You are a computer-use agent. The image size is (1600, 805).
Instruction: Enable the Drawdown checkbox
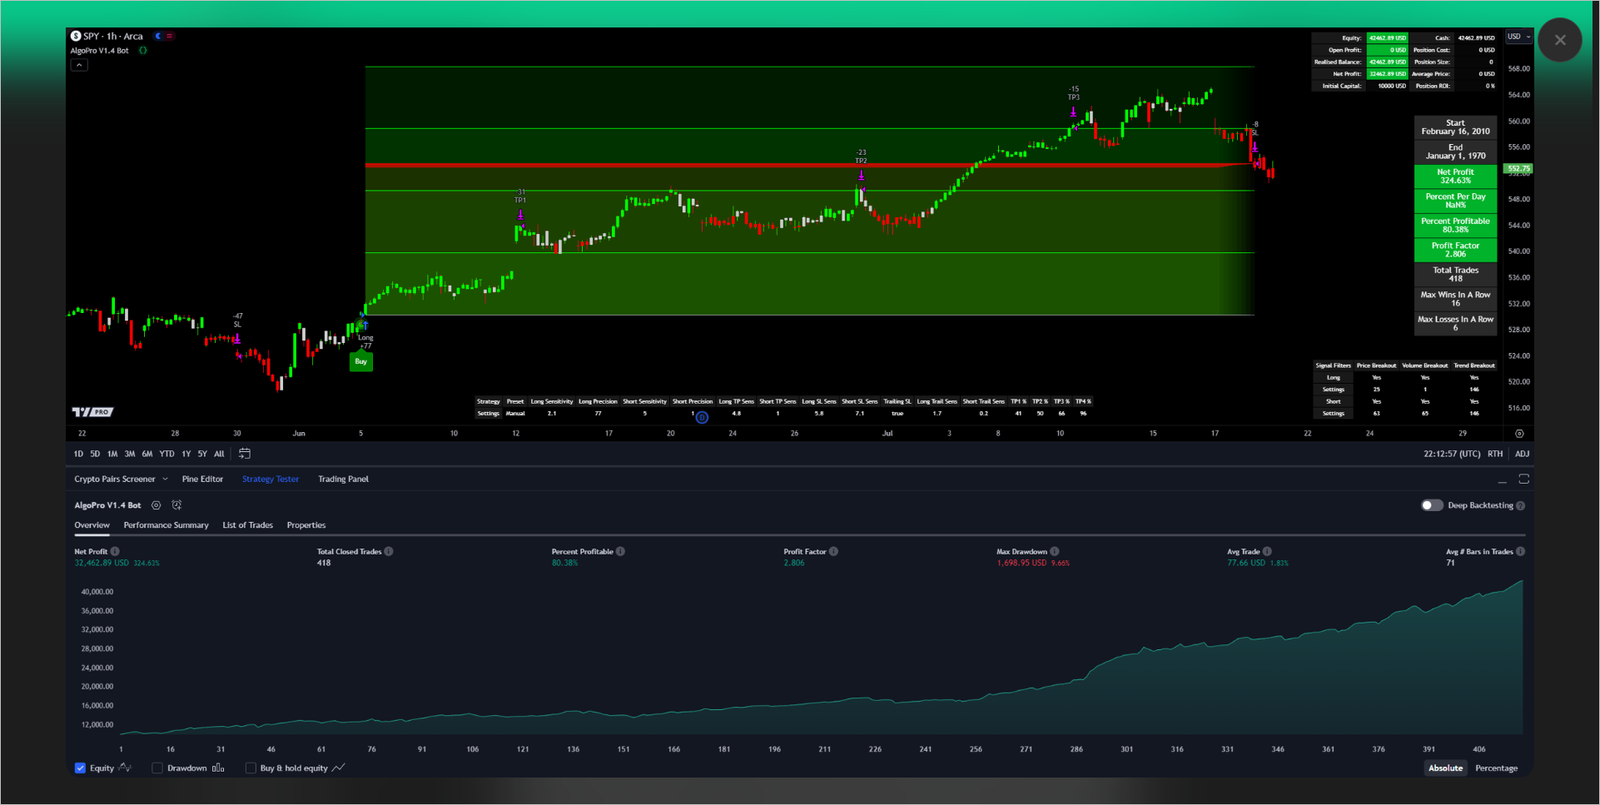157,768
